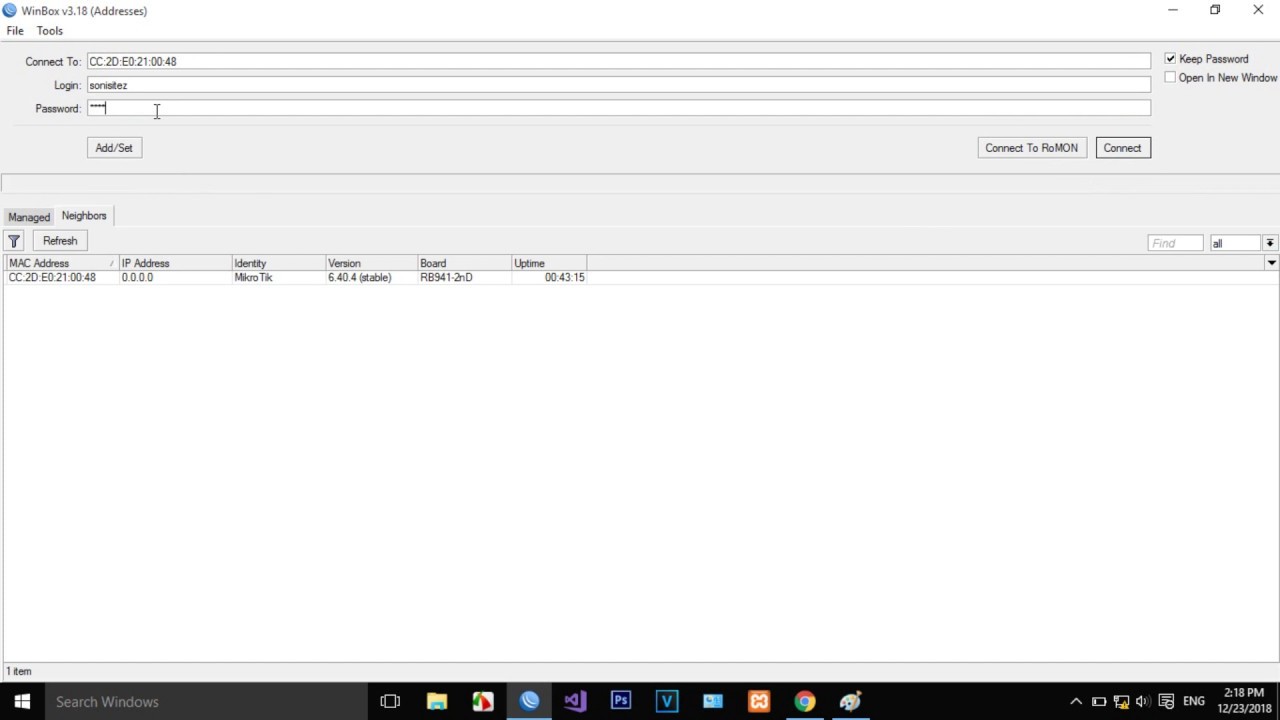
Task: Show hidden system tray icons
Action: [1076, 701]
